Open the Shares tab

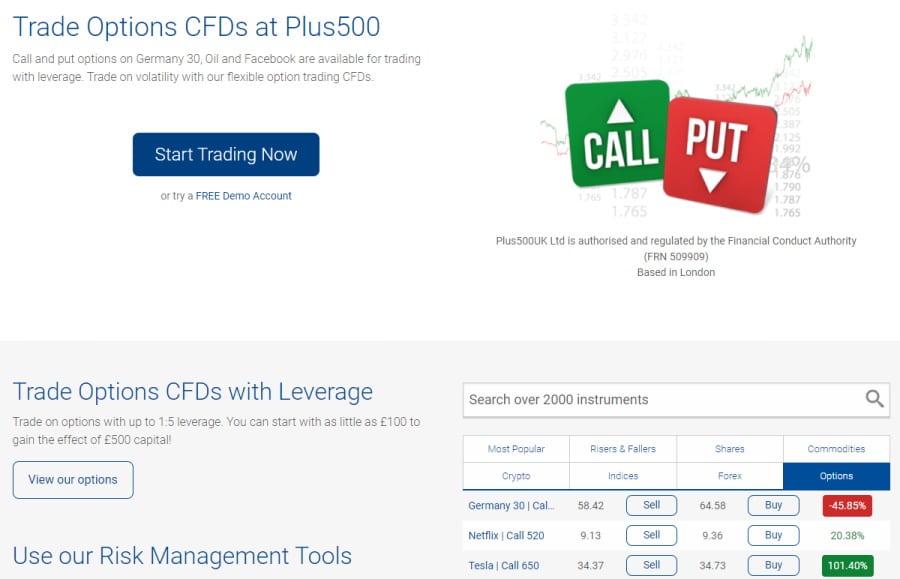tap(730, 449)
